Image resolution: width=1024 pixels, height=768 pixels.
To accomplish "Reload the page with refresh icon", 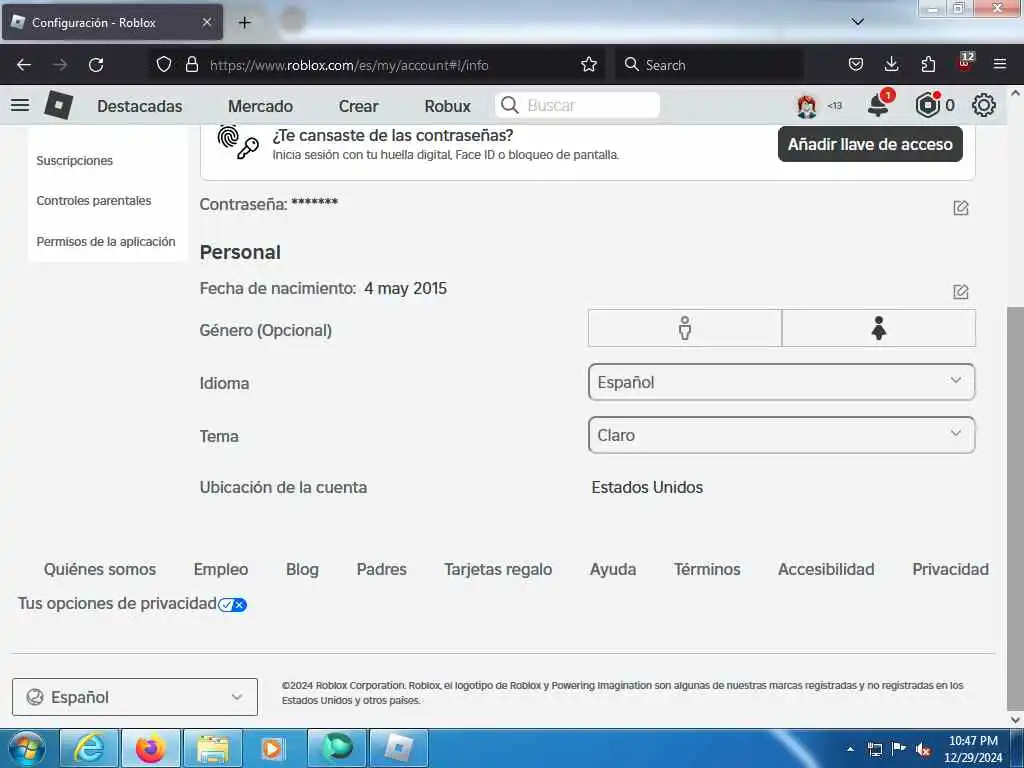I will pyautogui.click(x=96, y=65).
